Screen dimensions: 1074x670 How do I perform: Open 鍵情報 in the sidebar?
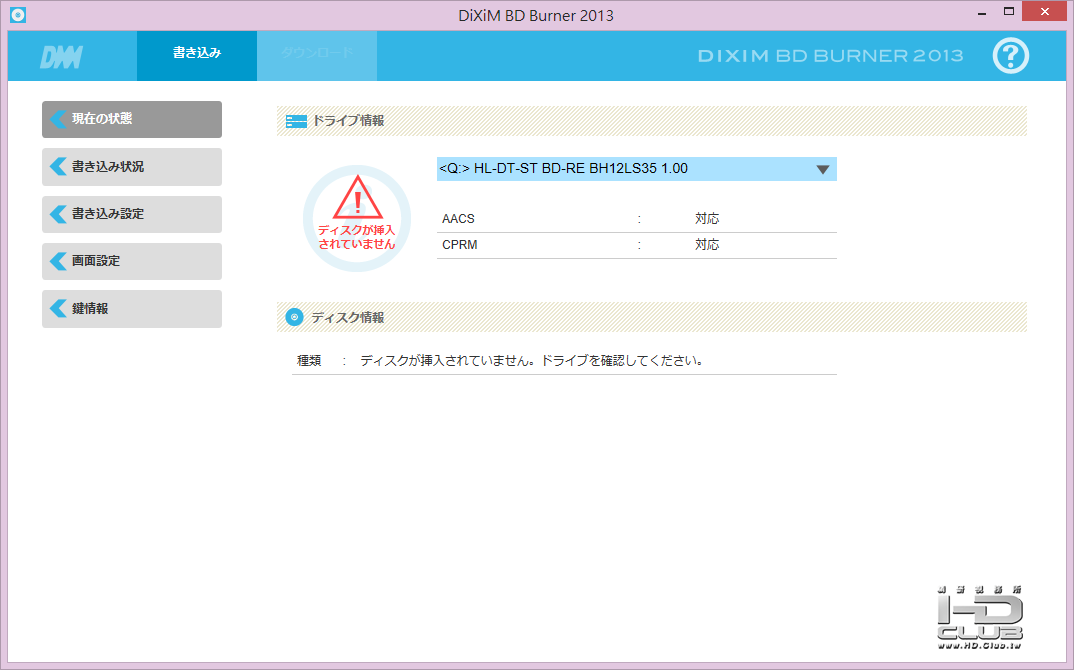132,308
